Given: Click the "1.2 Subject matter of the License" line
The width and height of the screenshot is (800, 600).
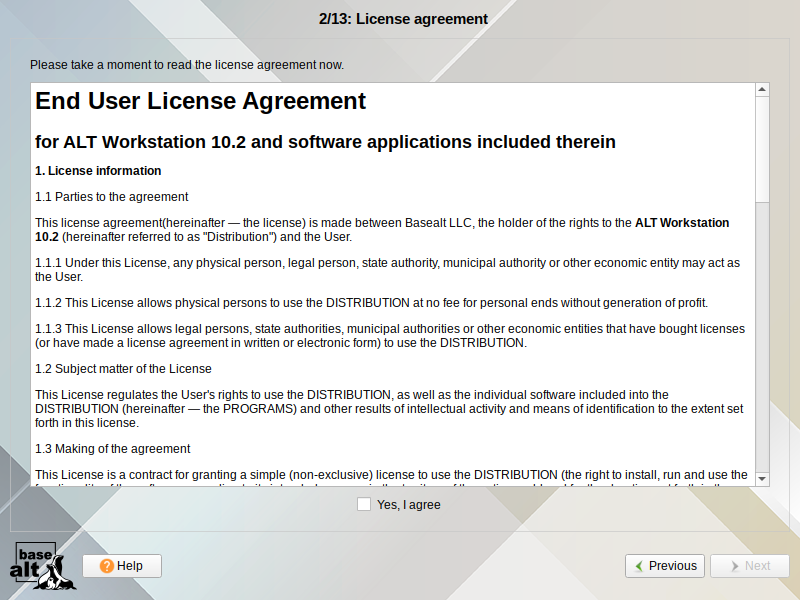Looking at the screenshot, I should [x=123, y=369].
